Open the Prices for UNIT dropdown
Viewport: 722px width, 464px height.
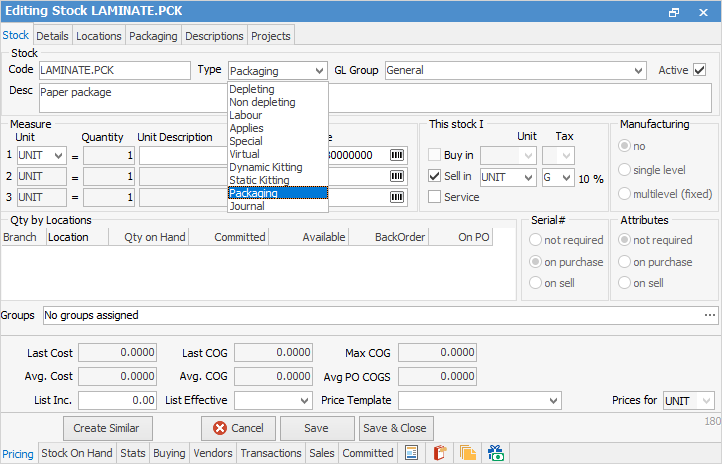click(x=706, y=400)
